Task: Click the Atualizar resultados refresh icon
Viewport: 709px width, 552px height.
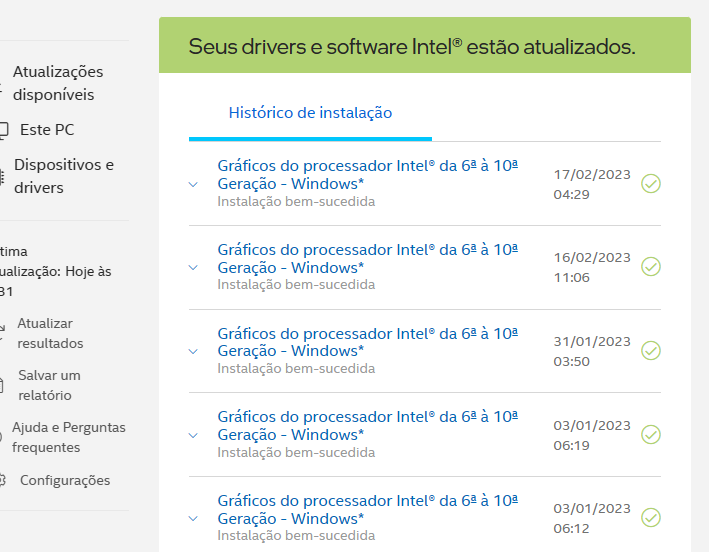Action: tap(2, 333)
